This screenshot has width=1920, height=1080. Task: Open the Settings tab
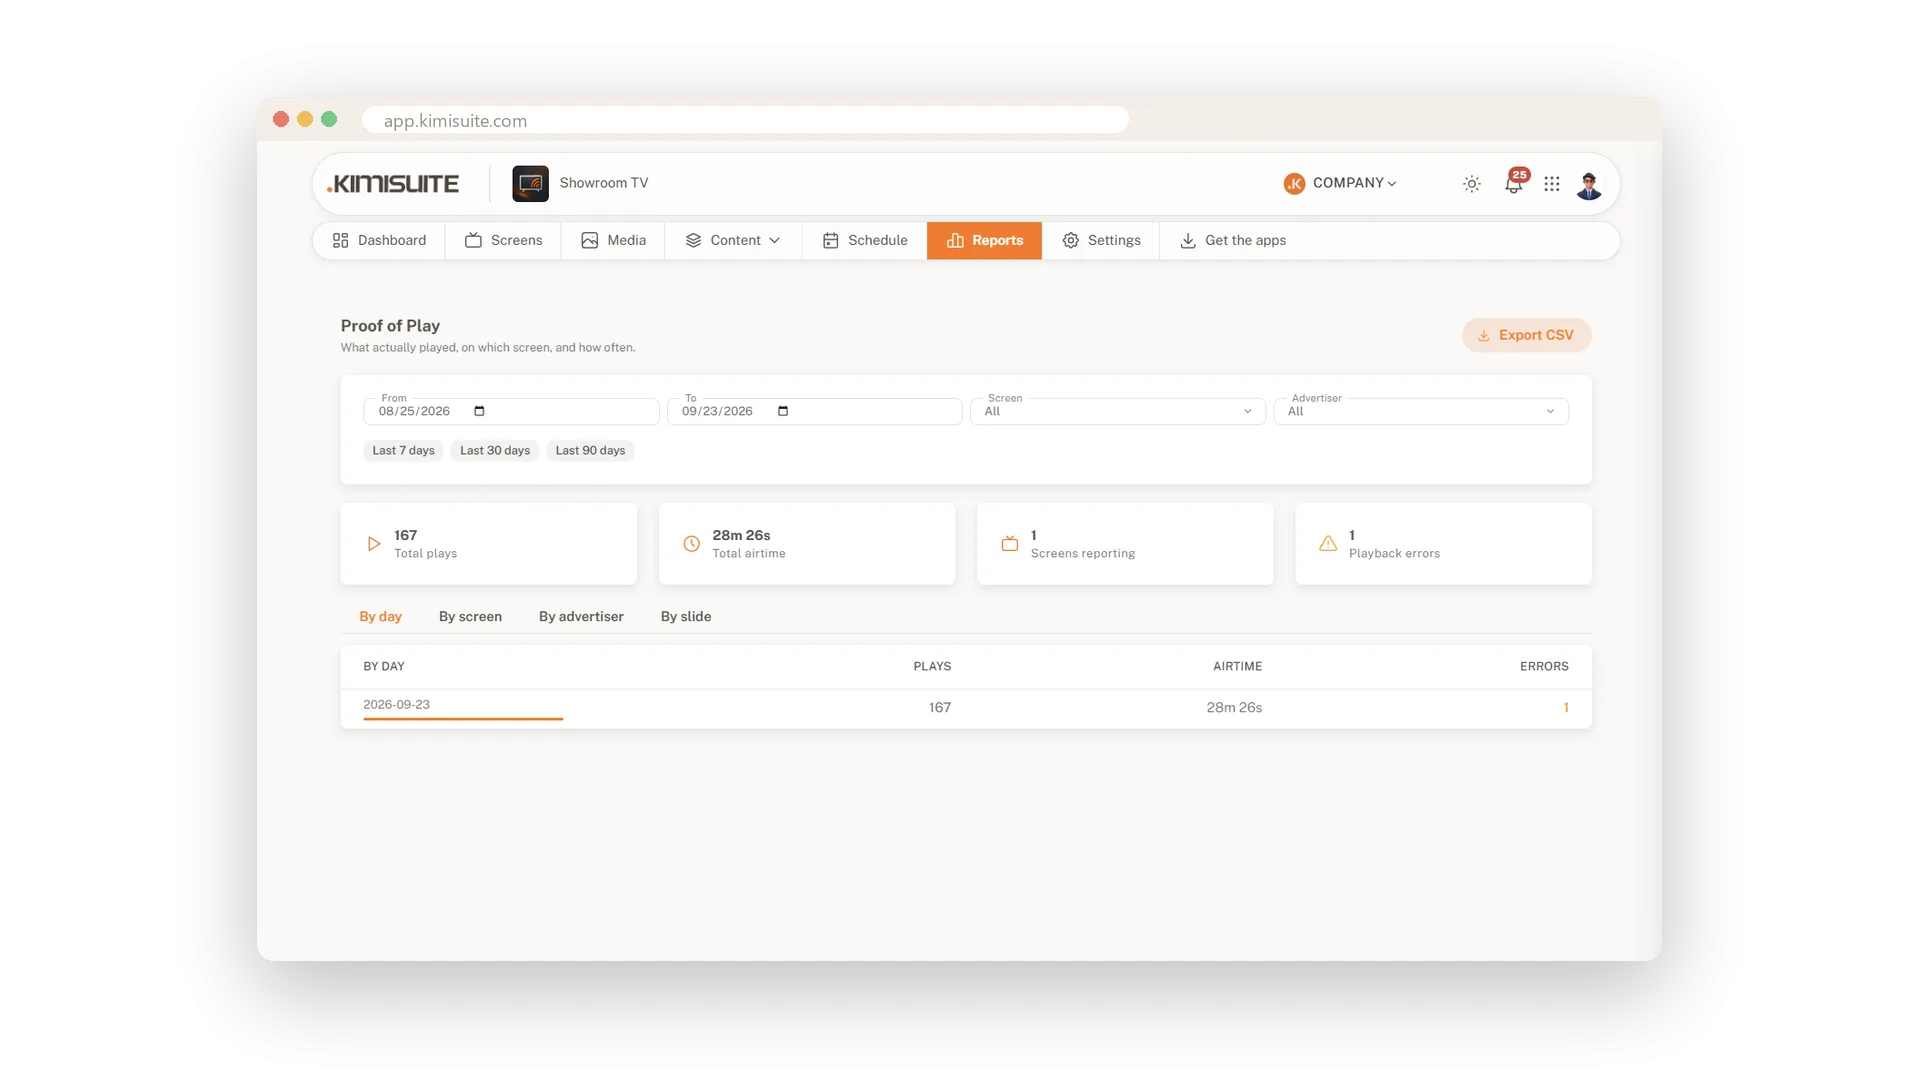tap(1101, 241)
